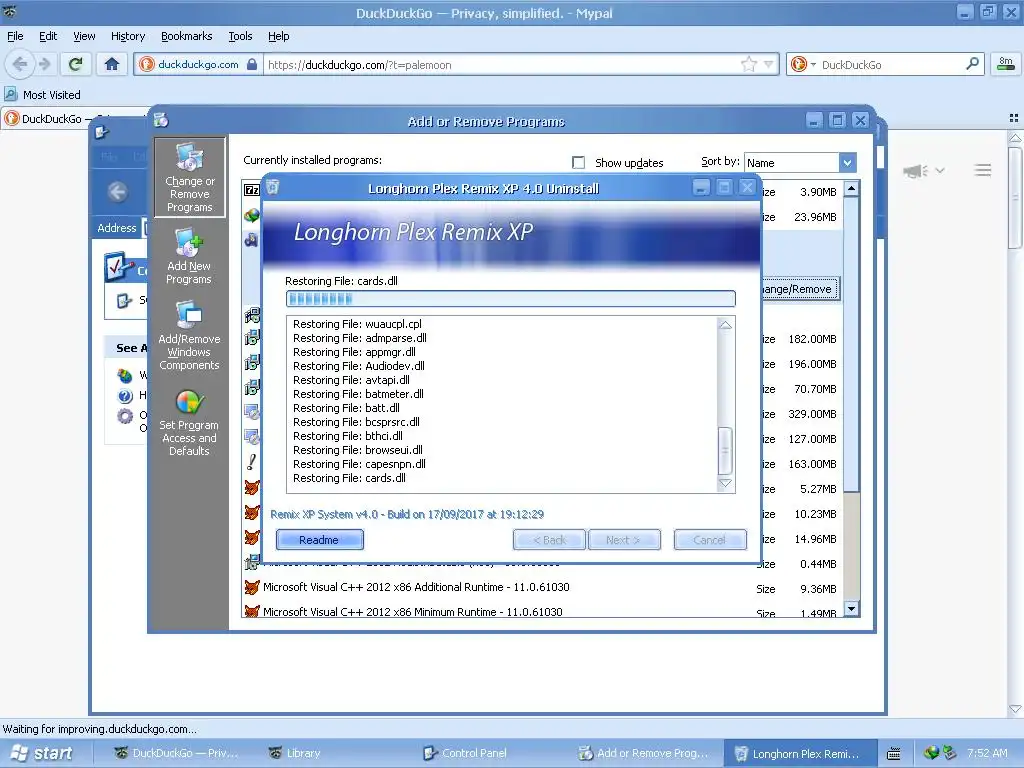Open the Edit menu
Image resolution: width=1024 pixels, height=768 pixels.
tap(48, 36)
